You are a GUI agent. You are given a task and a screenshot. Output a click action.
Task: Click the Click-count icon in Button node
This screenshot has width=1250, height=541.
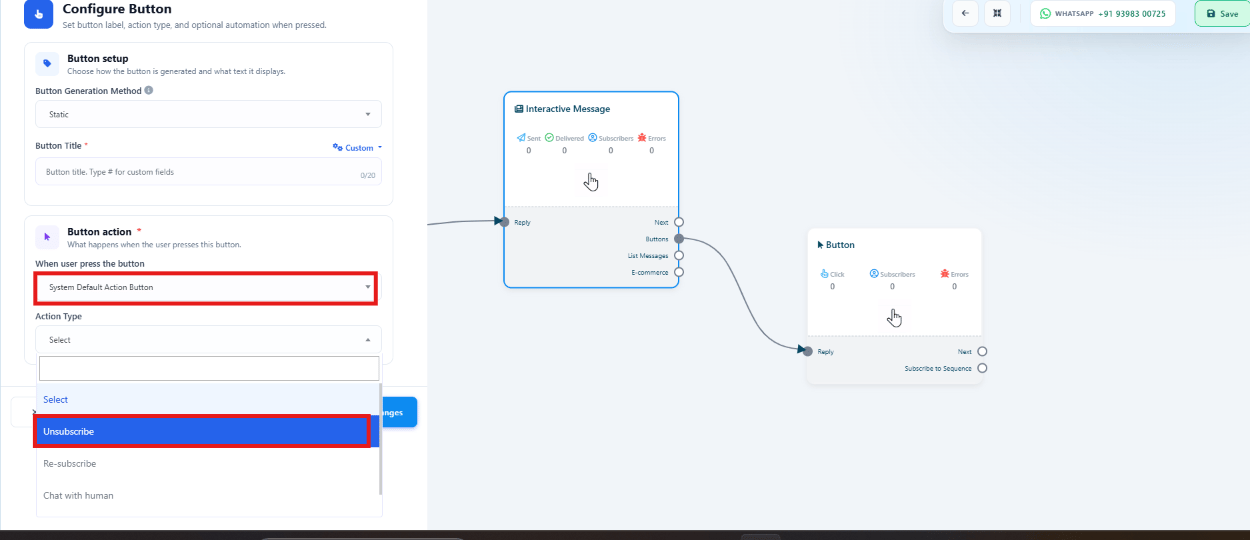825,273
